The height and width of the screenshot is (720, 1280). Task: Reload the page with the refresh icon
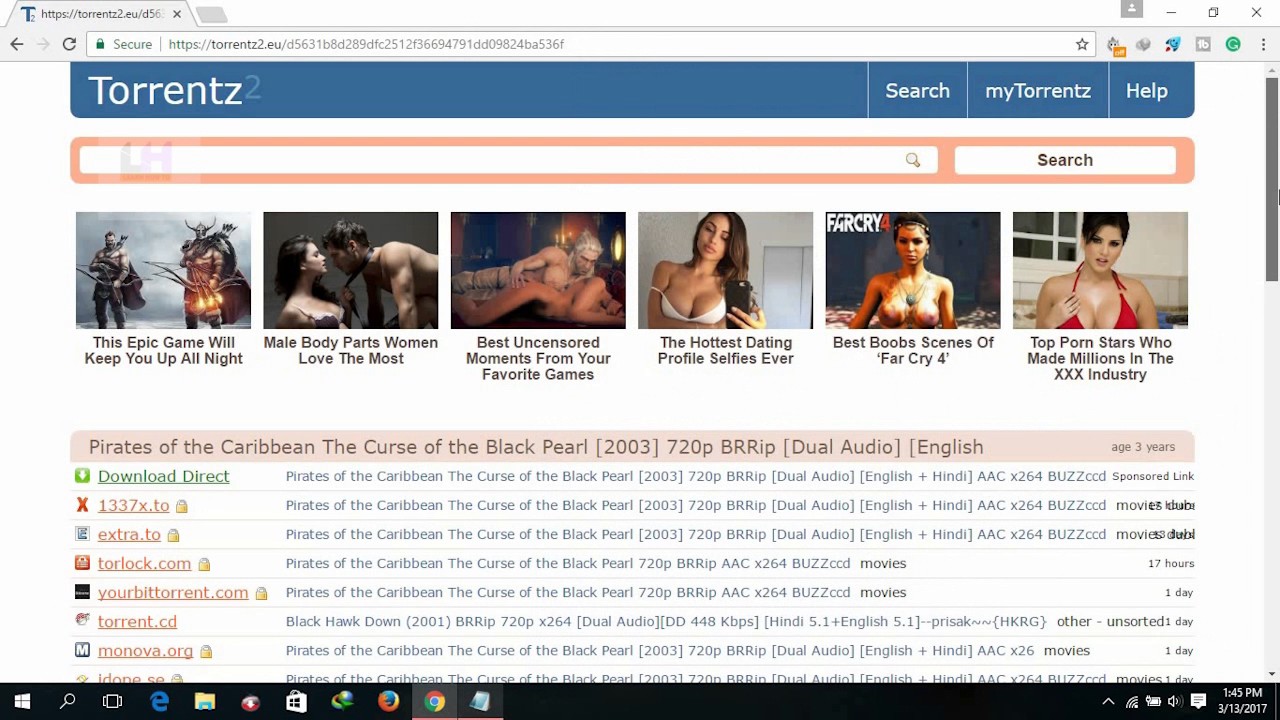(x=69, y=44)
